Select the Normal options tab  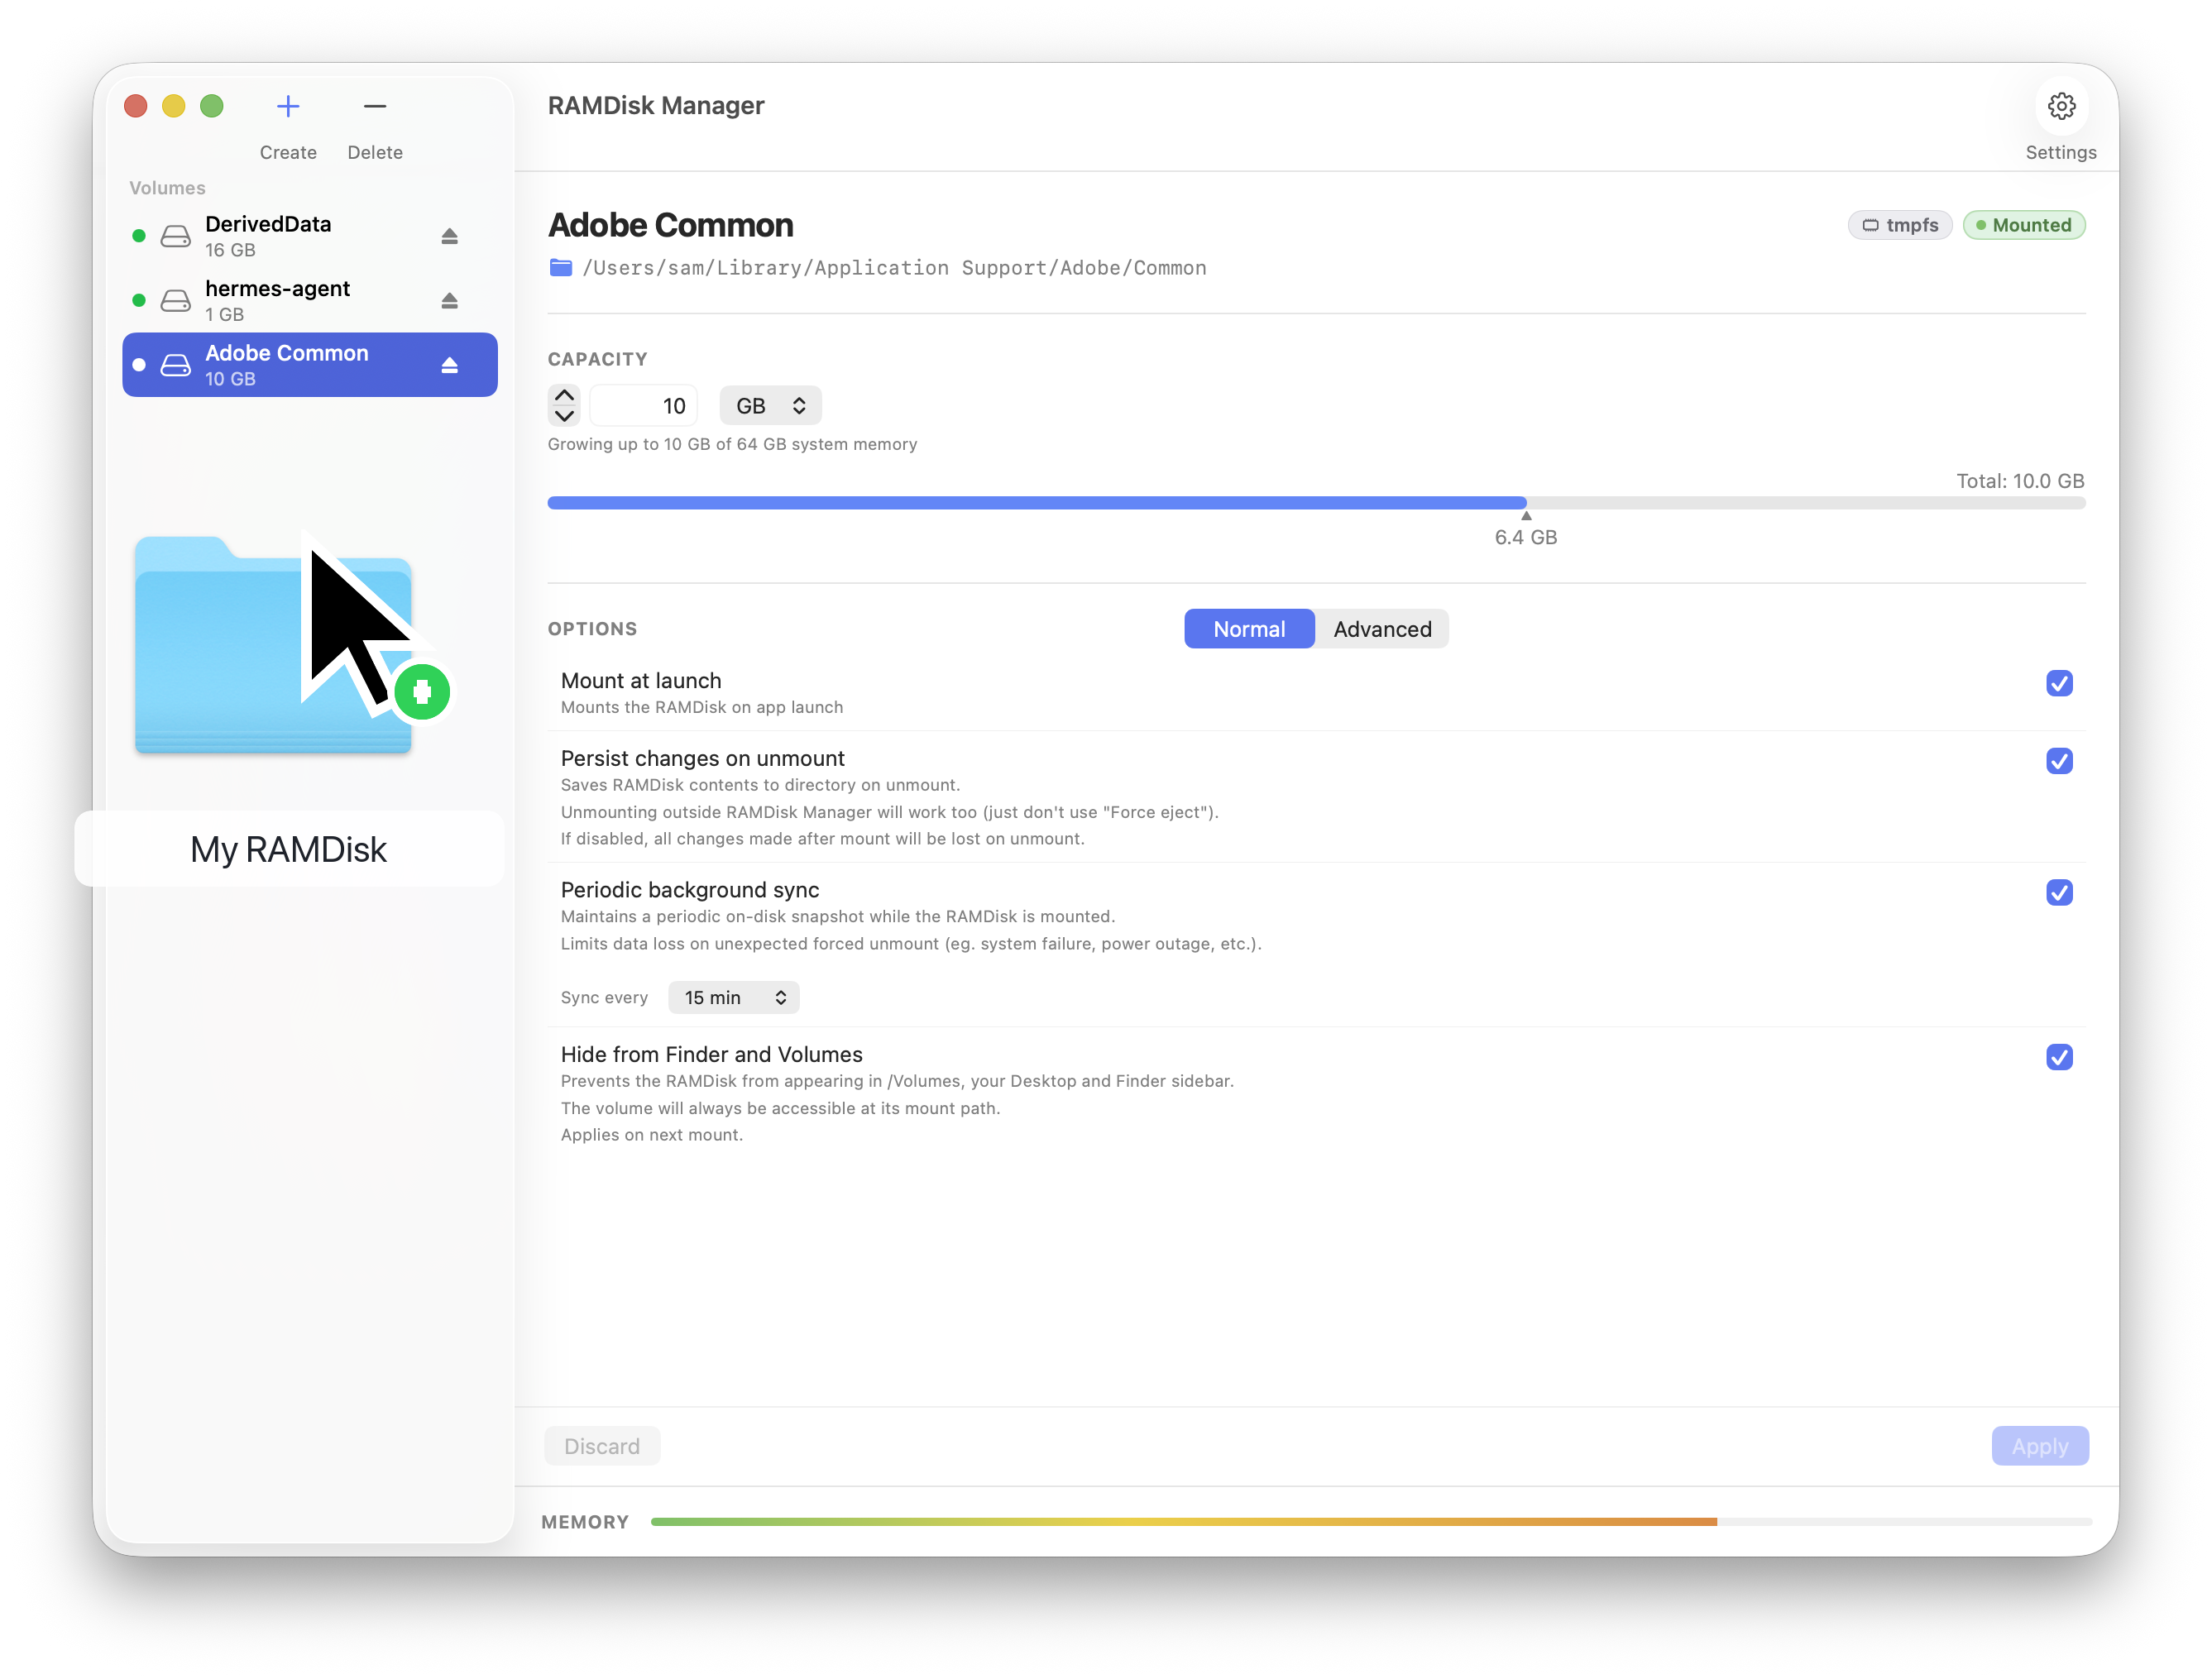coord(1249,629)
